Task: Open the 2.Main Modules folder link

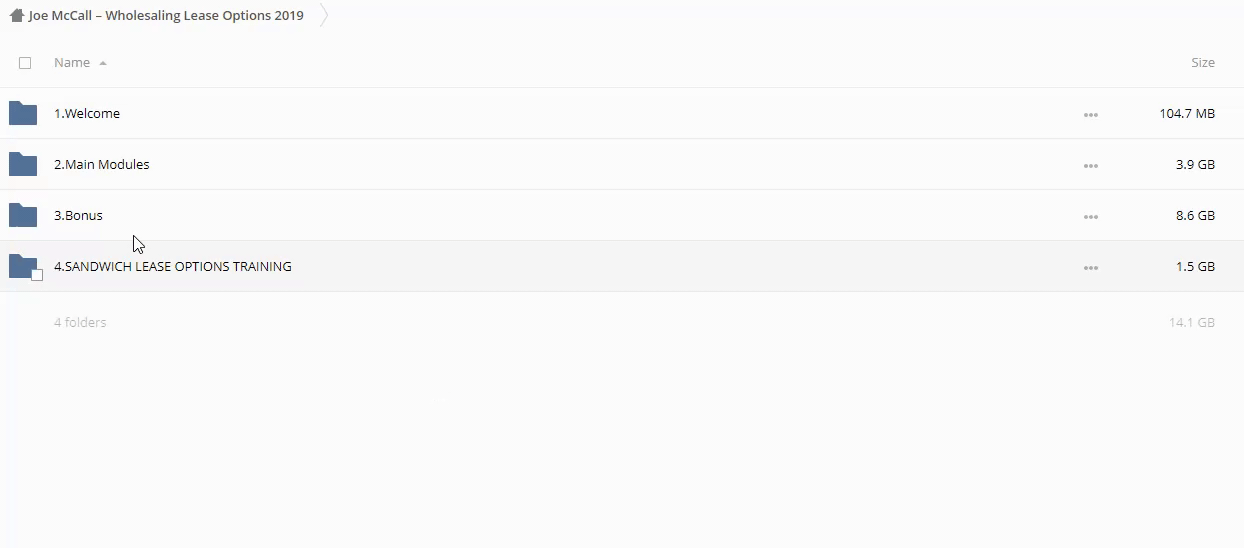Action: 102,165
